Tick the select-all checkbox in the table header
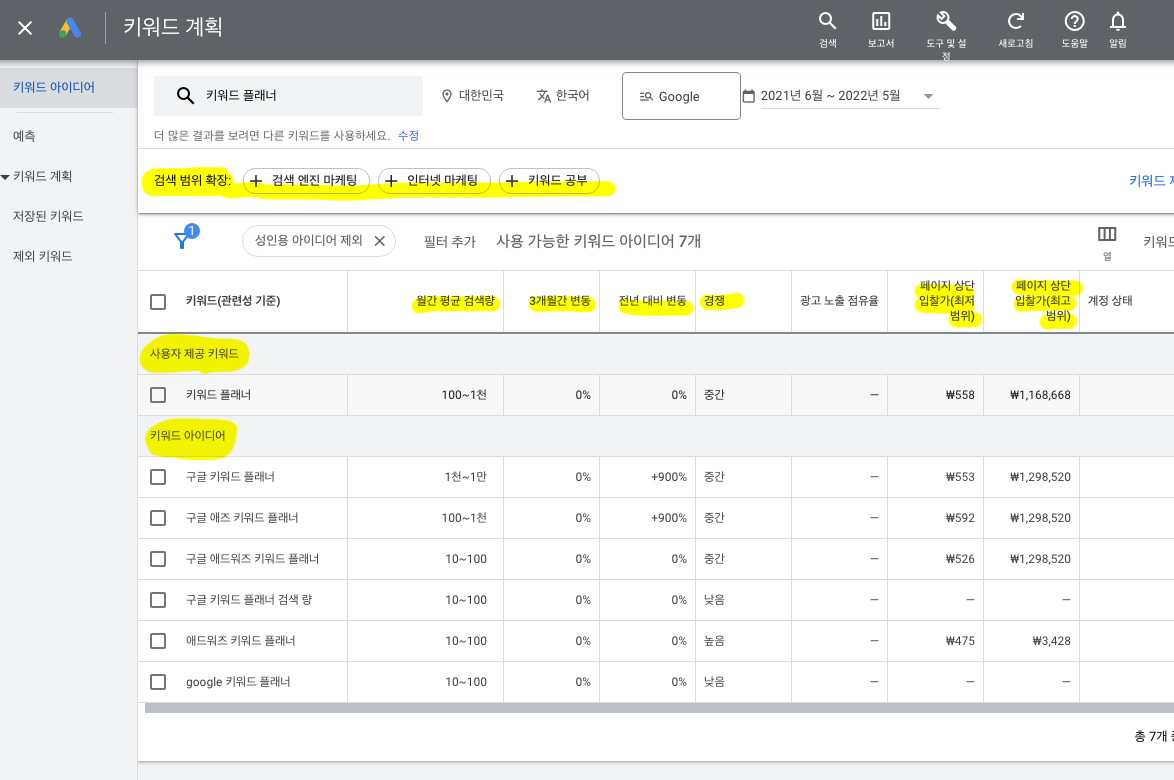This screenshot has width=1174, height=780. coord(158,302)
